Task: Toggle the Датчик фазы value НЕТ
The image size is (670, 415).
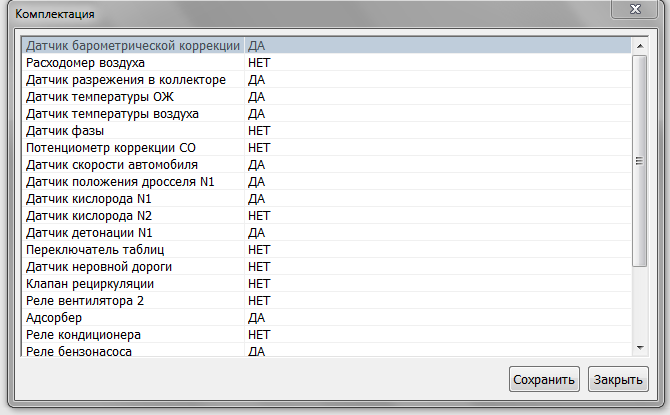Action: point(259,130)
